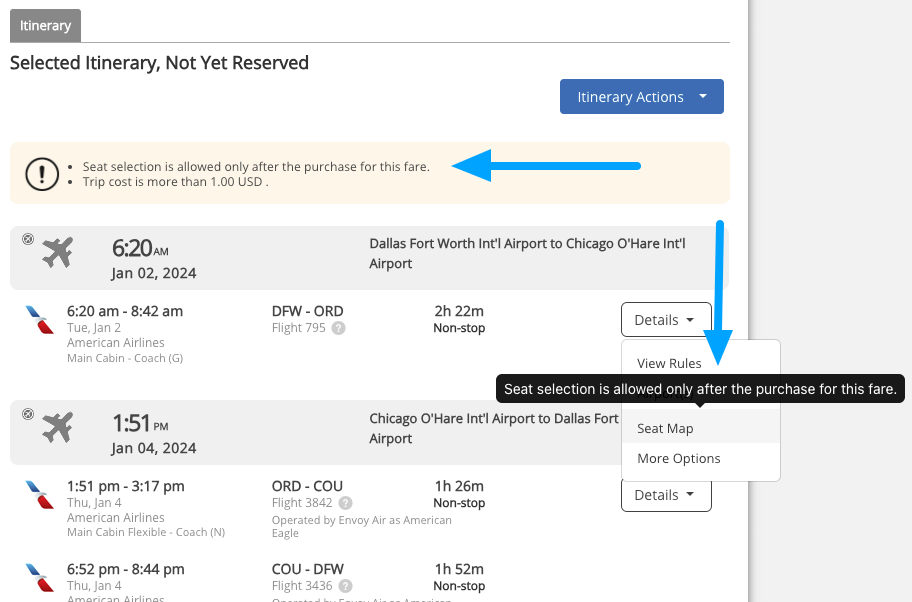Image resolution: width=912 pixels, height=602 pixels.
Task: Select View Rules from the Details menu
Action: click(669, 364)
